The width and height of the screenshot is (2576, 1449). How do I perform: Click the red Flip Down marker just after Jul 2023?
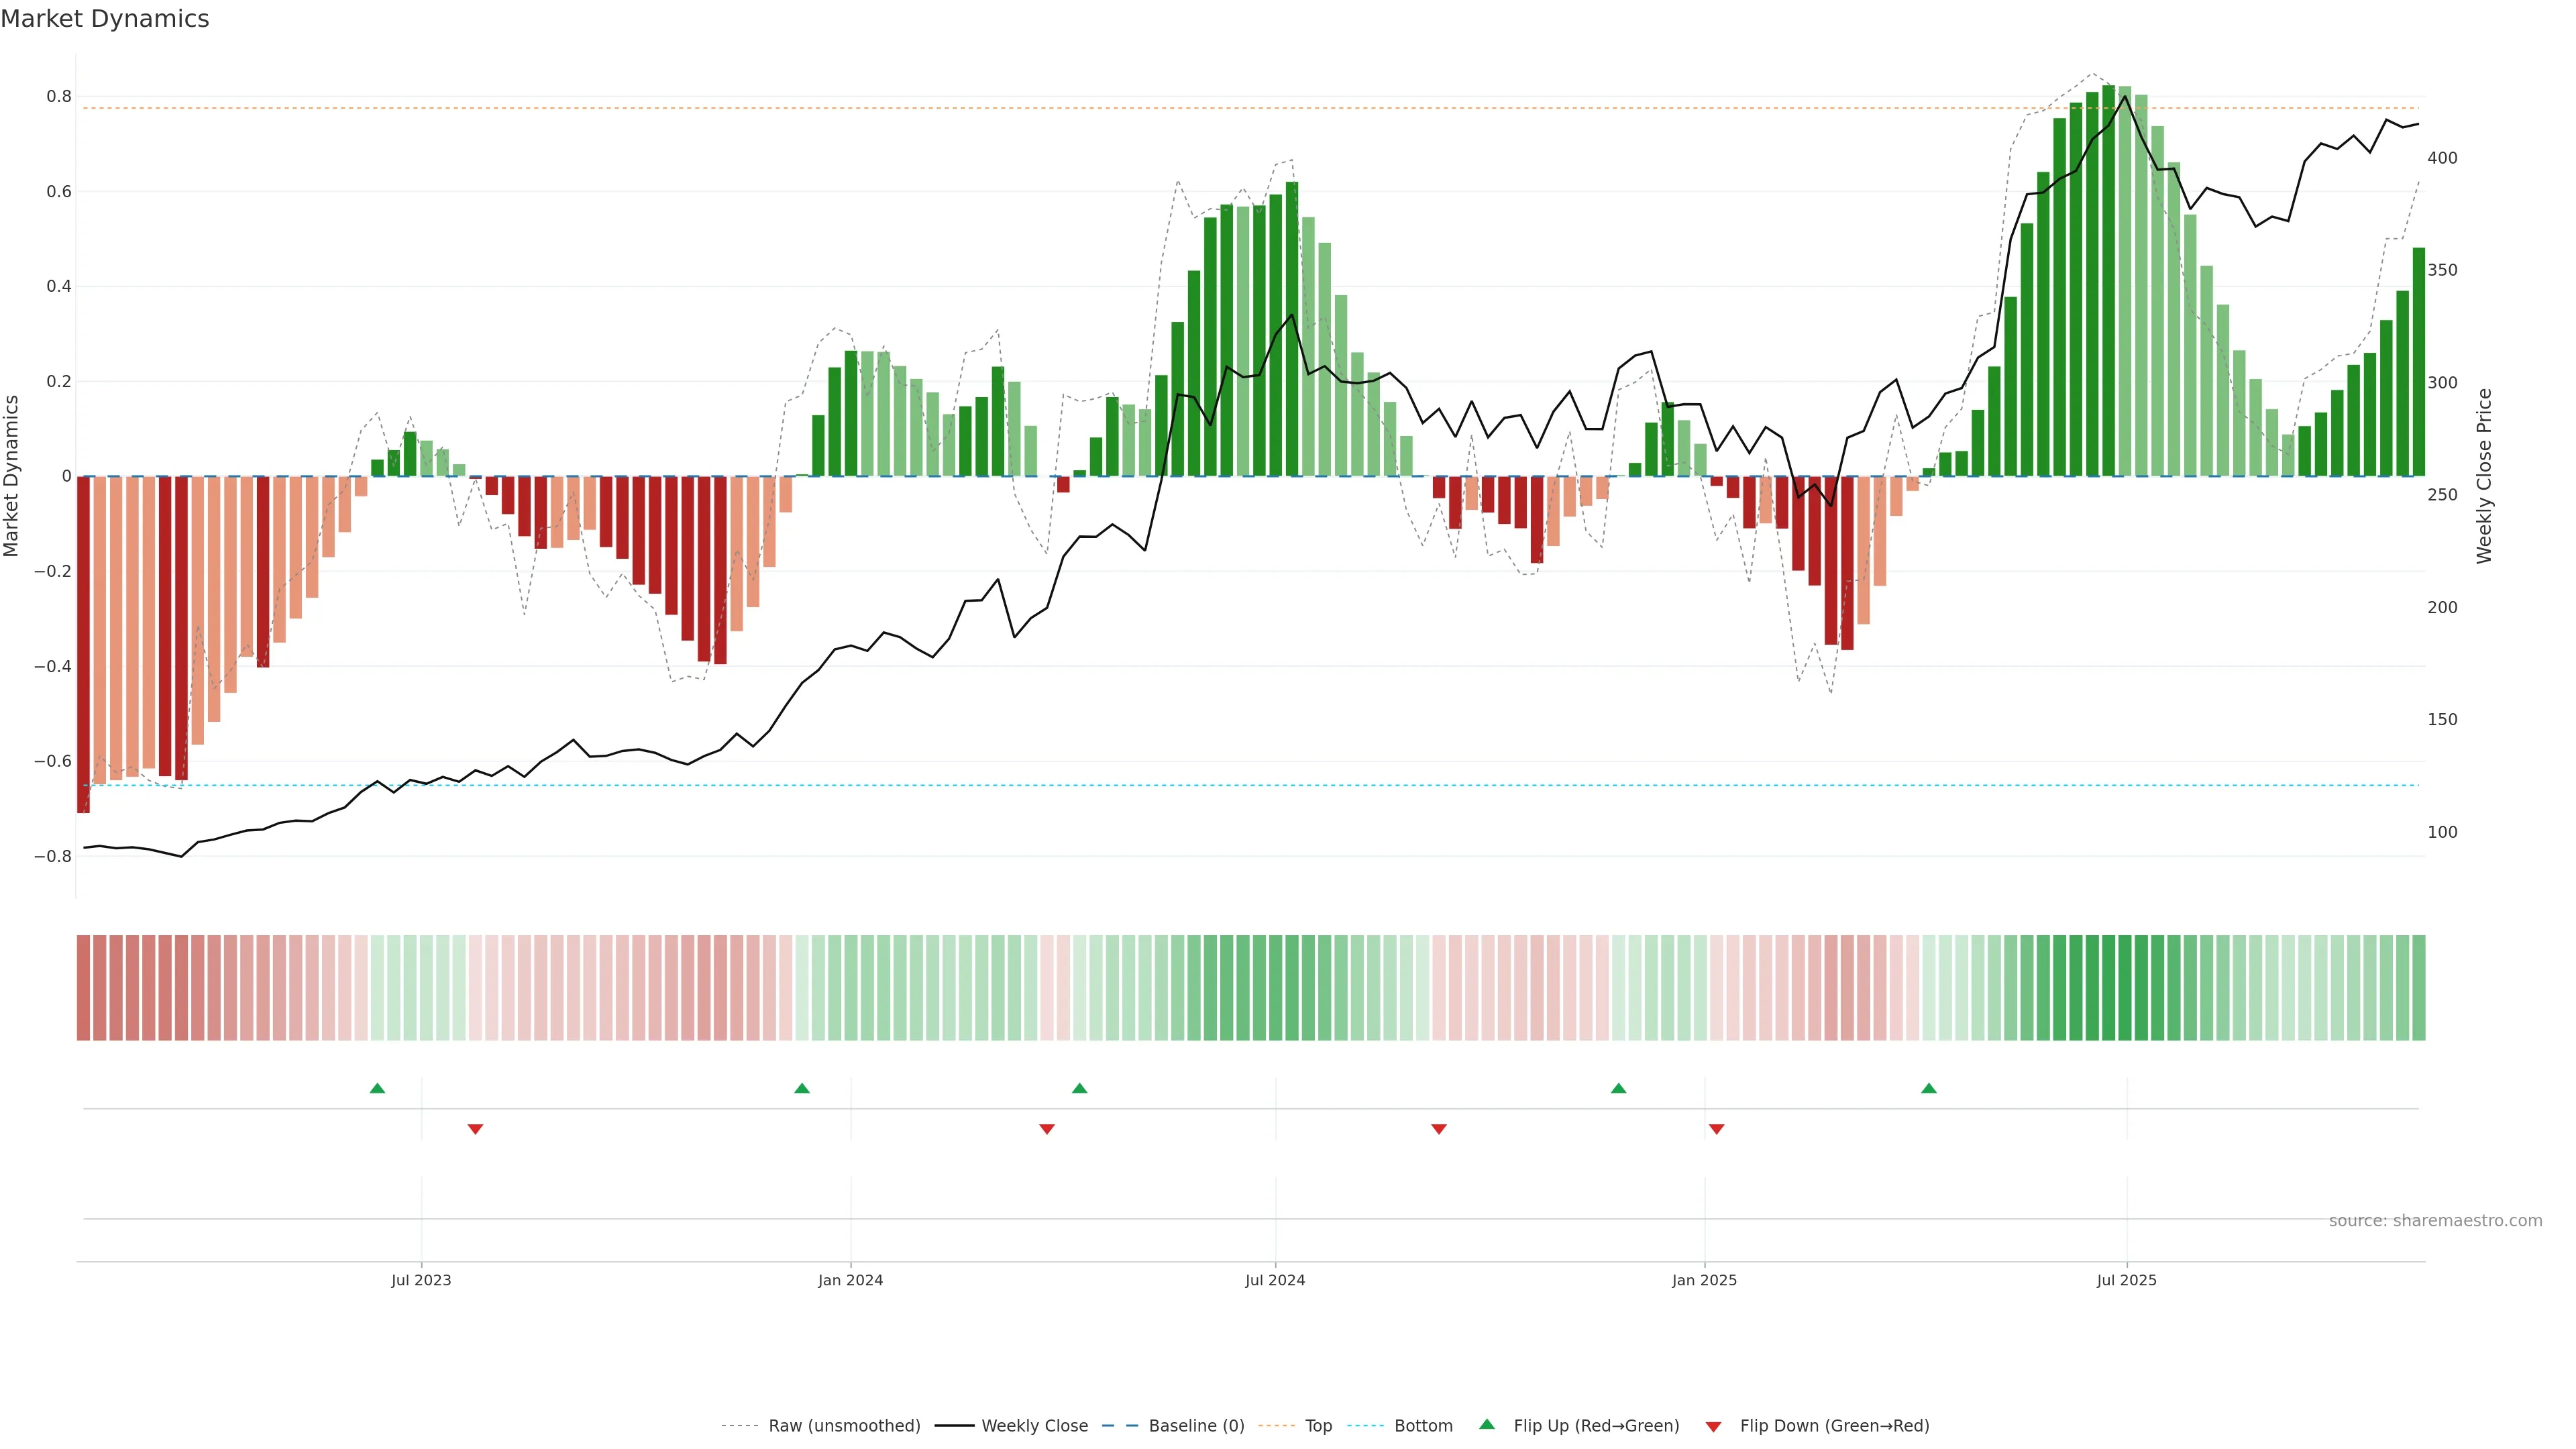point(475,1129)
